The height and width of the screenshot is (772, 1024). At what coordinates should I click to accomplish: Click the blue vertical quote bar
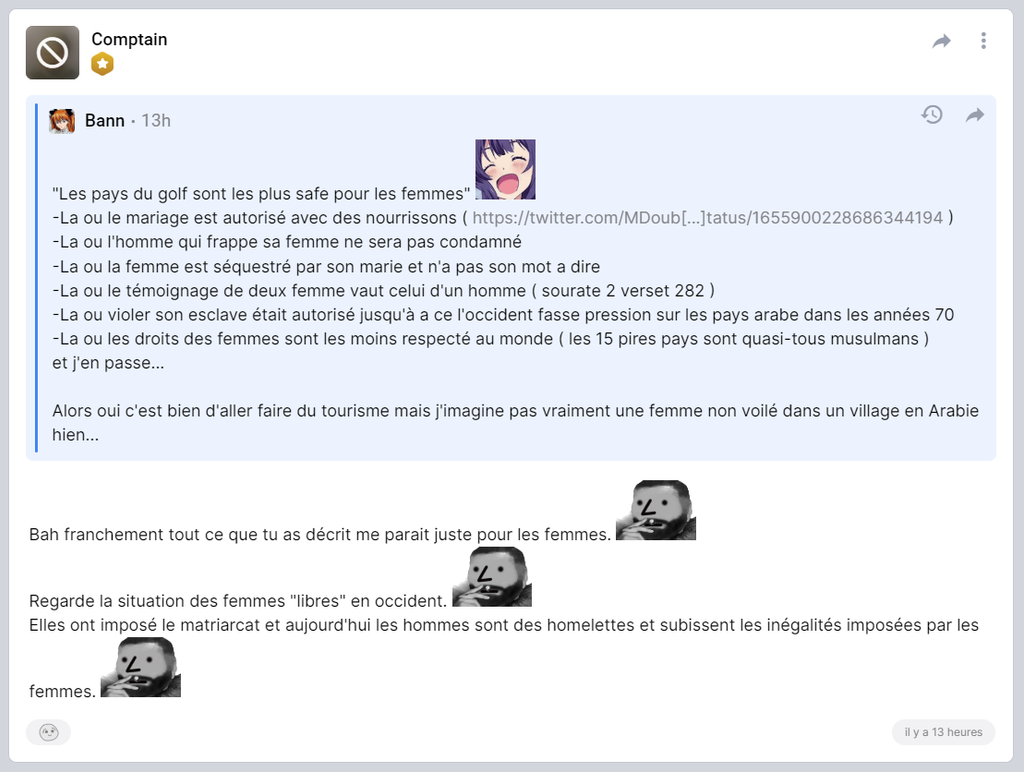[37, 278]
